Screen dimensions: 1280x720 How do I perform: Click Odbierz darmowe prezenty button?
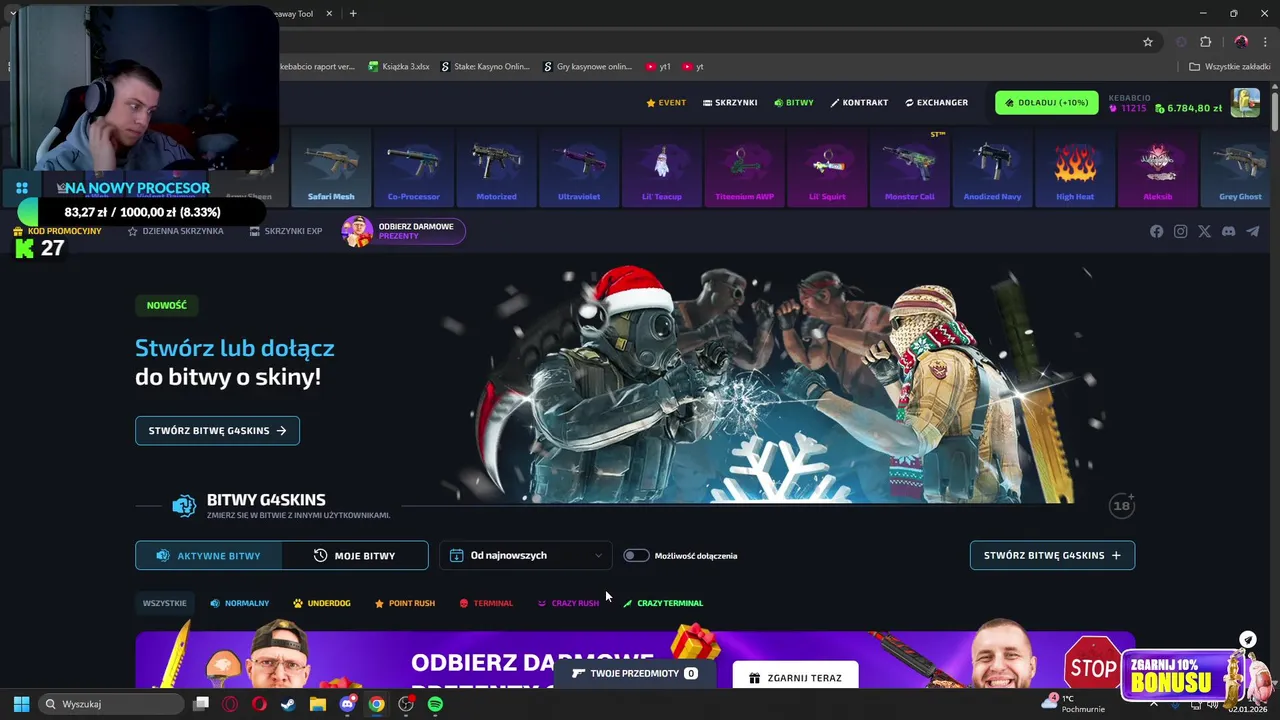pos(403,231)
